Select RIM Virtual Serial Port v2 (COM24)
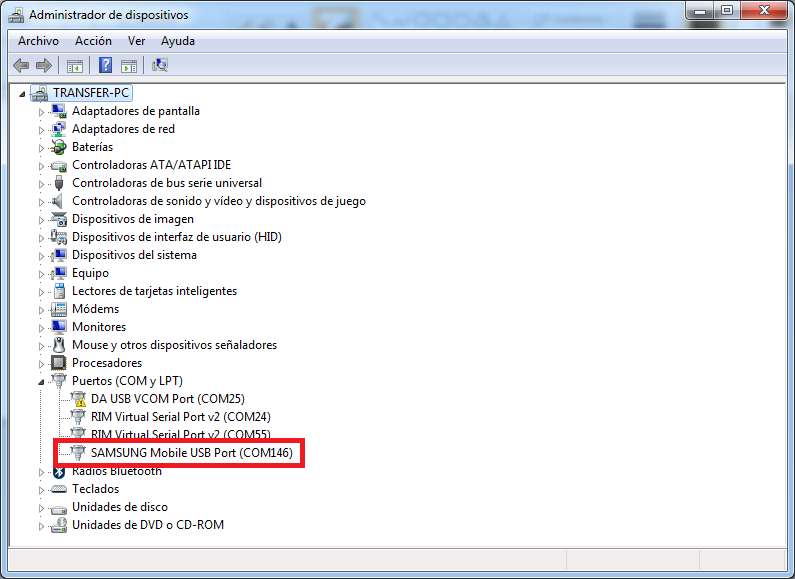795x579 pixels. coord(180,417)
